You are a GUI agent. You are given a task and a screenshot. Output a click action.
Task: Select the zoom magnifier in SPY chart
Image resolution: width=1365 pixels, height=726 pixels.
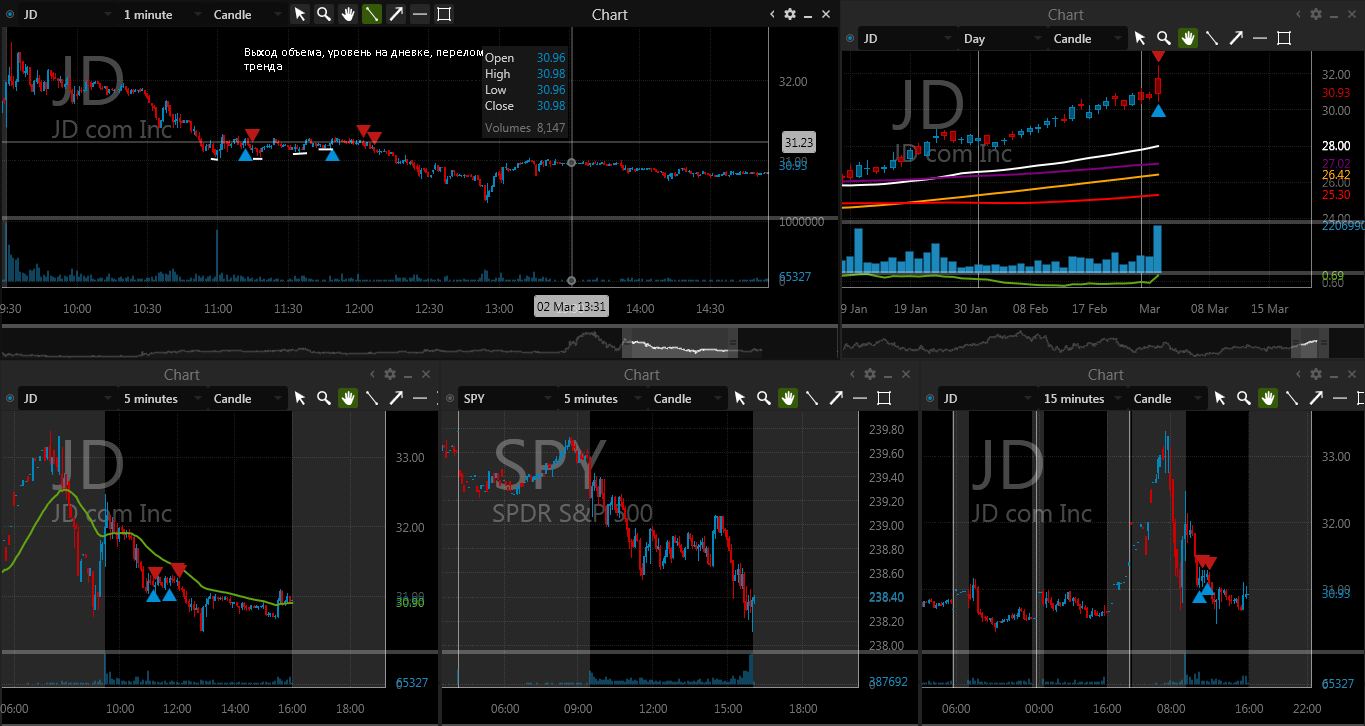[764, 398]
